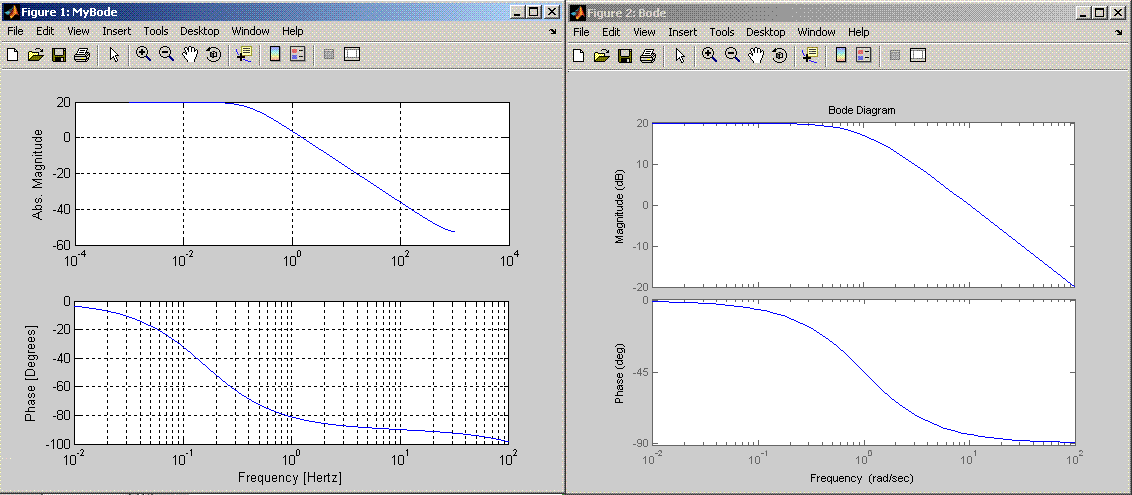Screen dimensions: 1132x495
Task: Click the Figure 2: Bode title bar
Action: point(800,12)
